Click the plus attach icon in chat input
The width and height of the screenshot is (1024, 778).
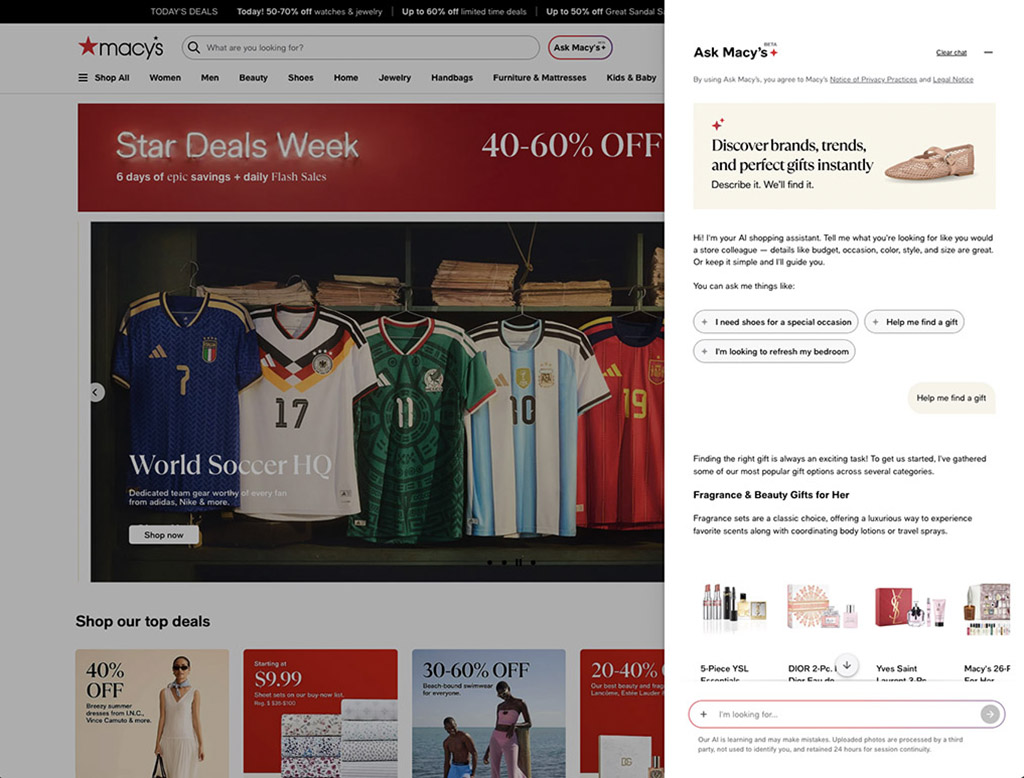click(x=703, y=714)
